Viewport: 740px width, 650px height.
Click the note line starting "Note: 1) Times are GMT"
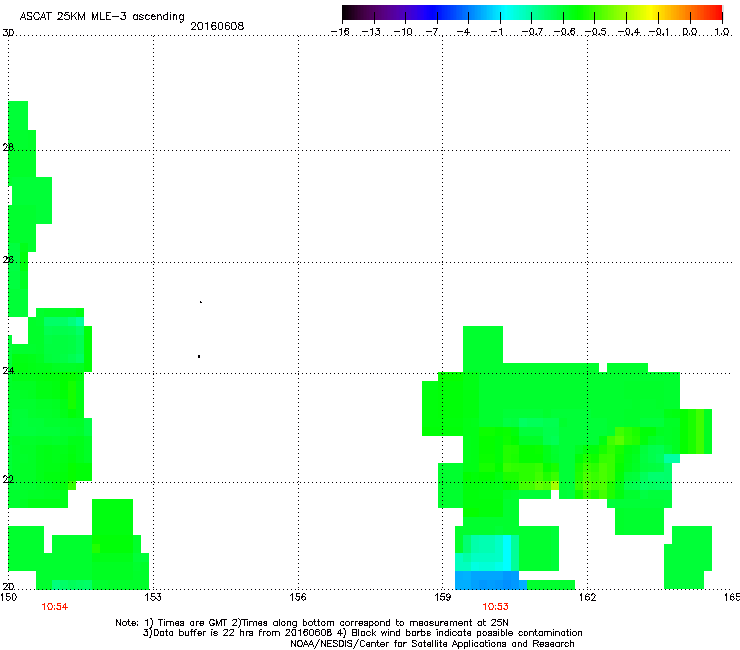(311, 623)
